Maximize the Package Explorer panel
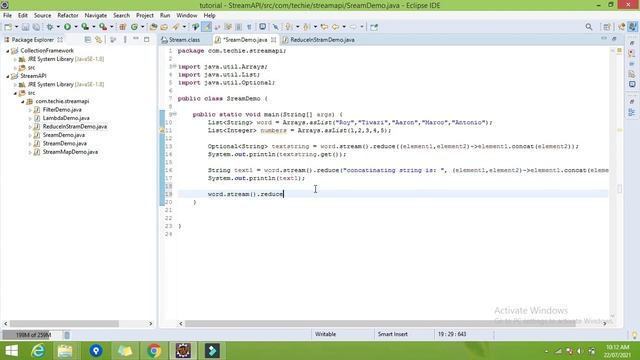Viewport: 640px width, 360px height. pyautogui.click(x=147, y=39)
